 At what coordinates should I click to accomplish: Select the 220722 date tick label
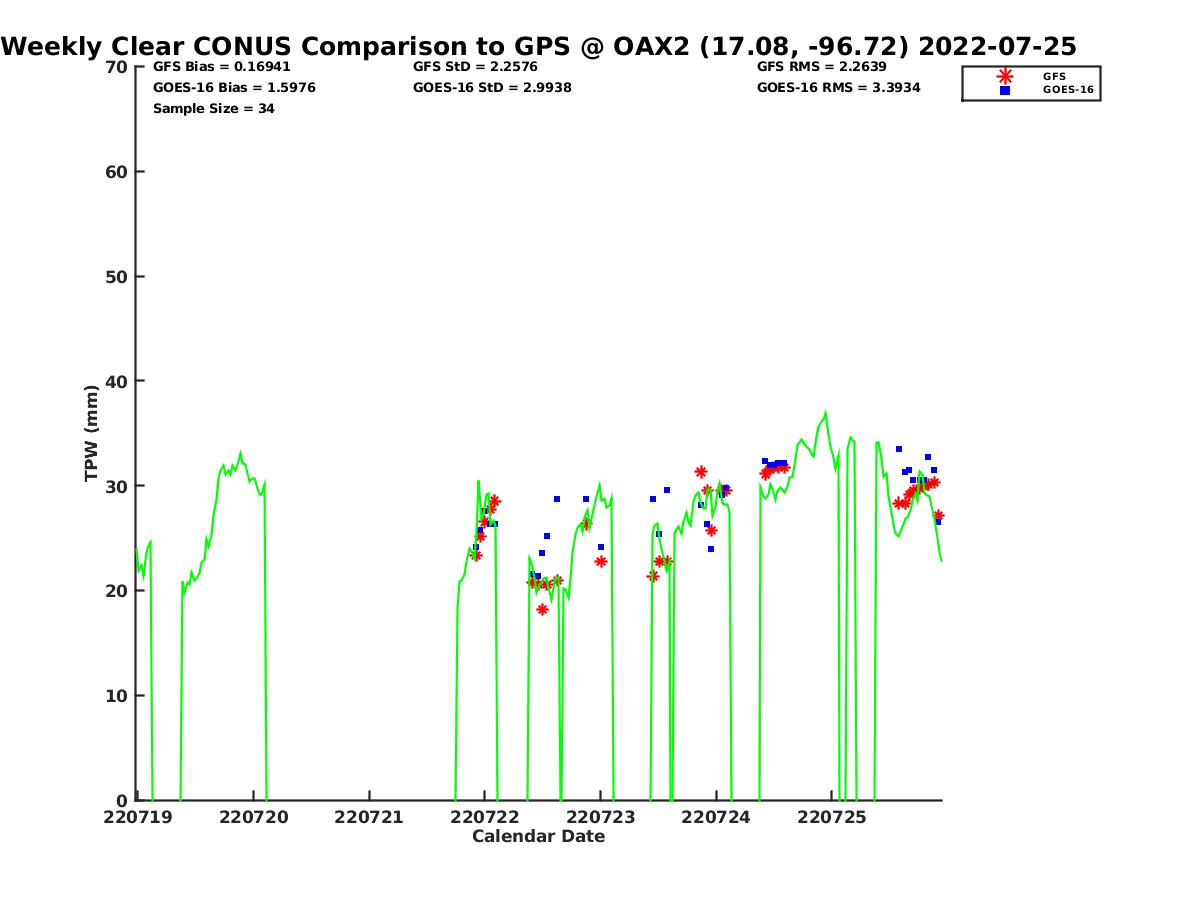coord(485,817)
